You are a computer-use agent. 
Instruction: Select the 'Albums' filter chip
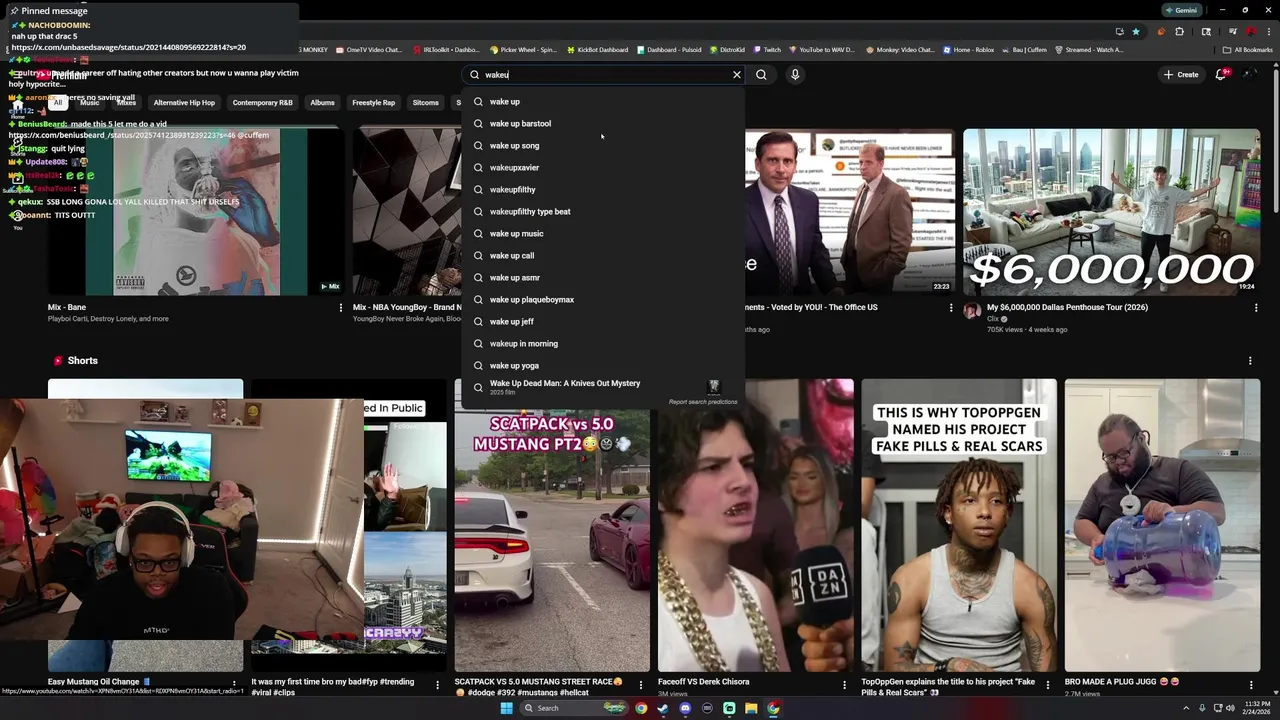tap(322, 102)
